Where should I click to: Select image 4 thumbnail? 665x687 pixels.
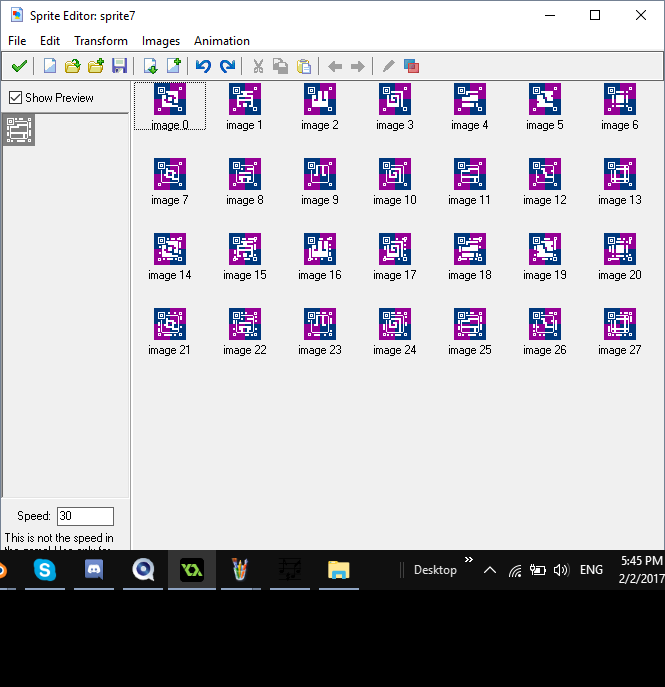(470, 99)
